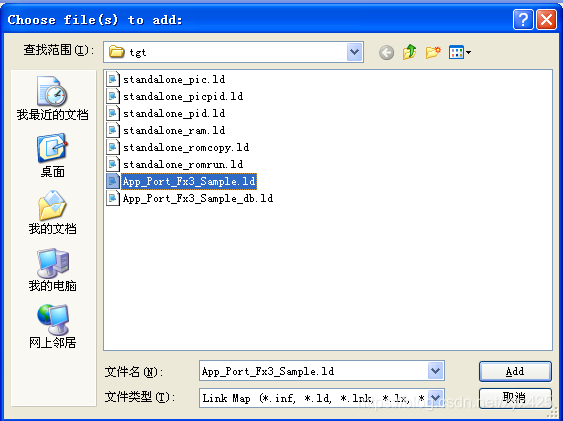563x421 pixels.
Task: Click icon of standalone_pic.ld file
Action: pos(113,79)
